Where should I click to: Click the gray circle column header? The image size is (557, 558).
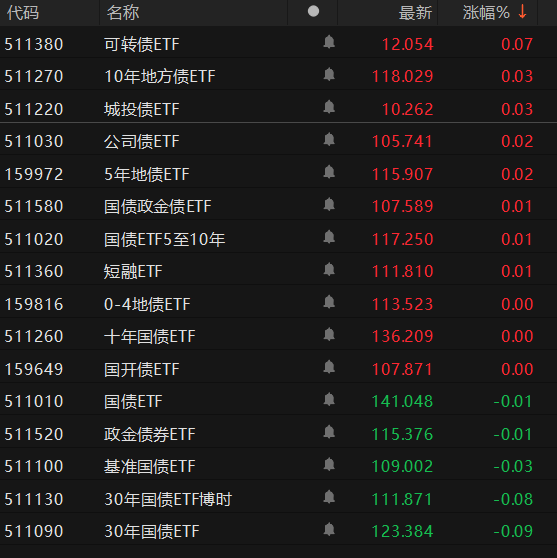tap(313, 11)
